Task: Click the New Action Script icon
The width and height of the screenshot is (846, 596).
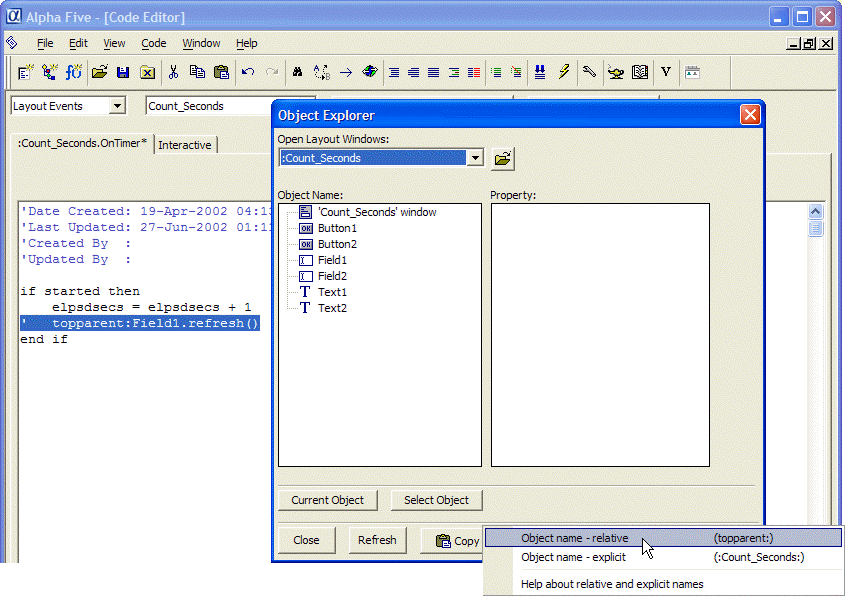Action: pos(49,72)
